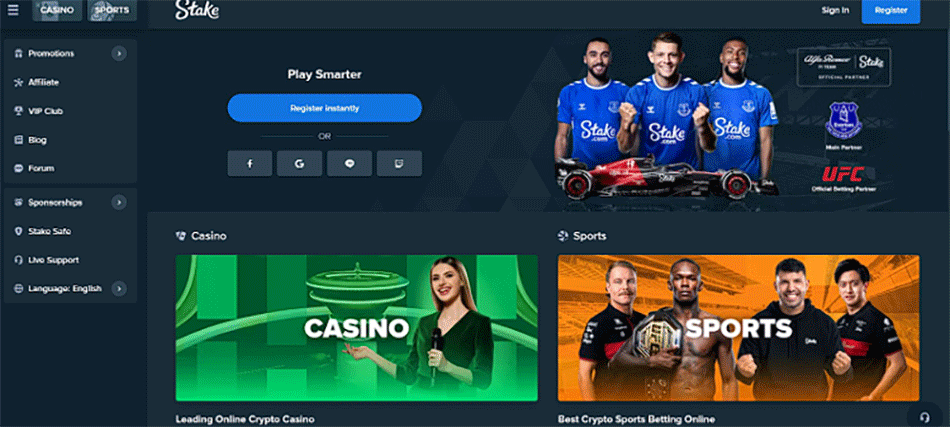Click the Sign In link
The width and height of the screenshot is (950, 427).
coord(835,10)
